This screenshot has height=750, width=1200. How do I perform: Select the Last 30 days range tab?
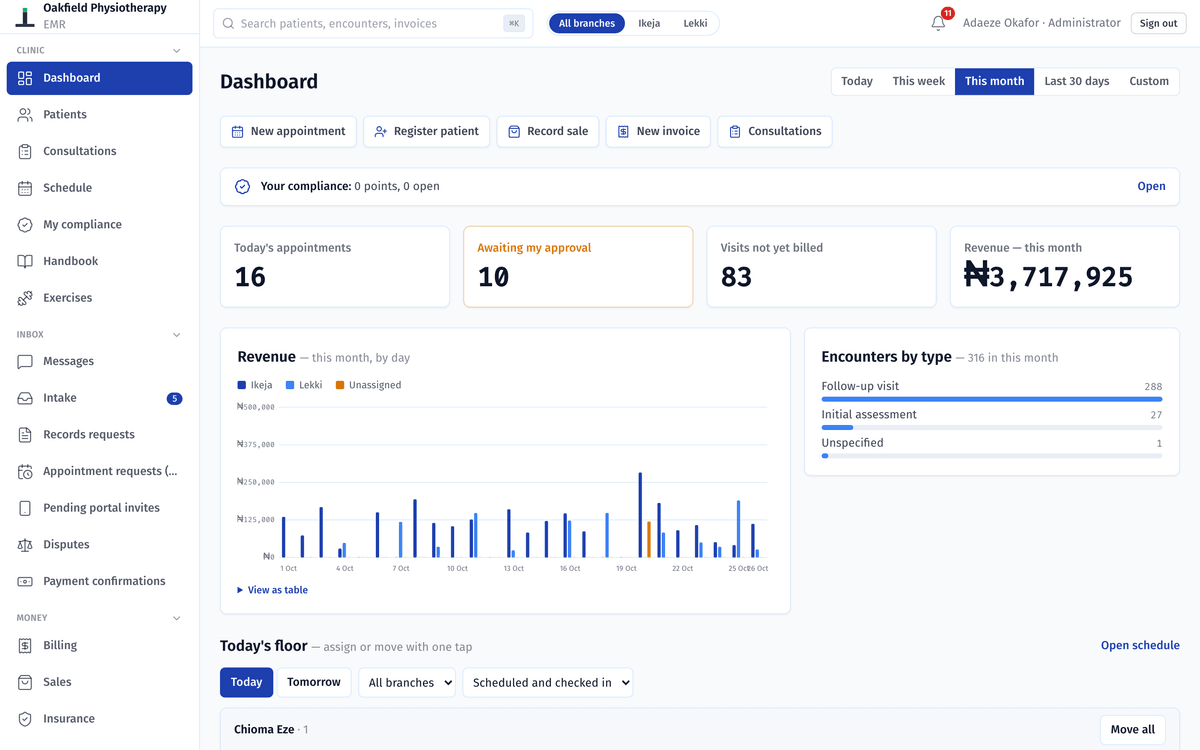(1077, 81)
